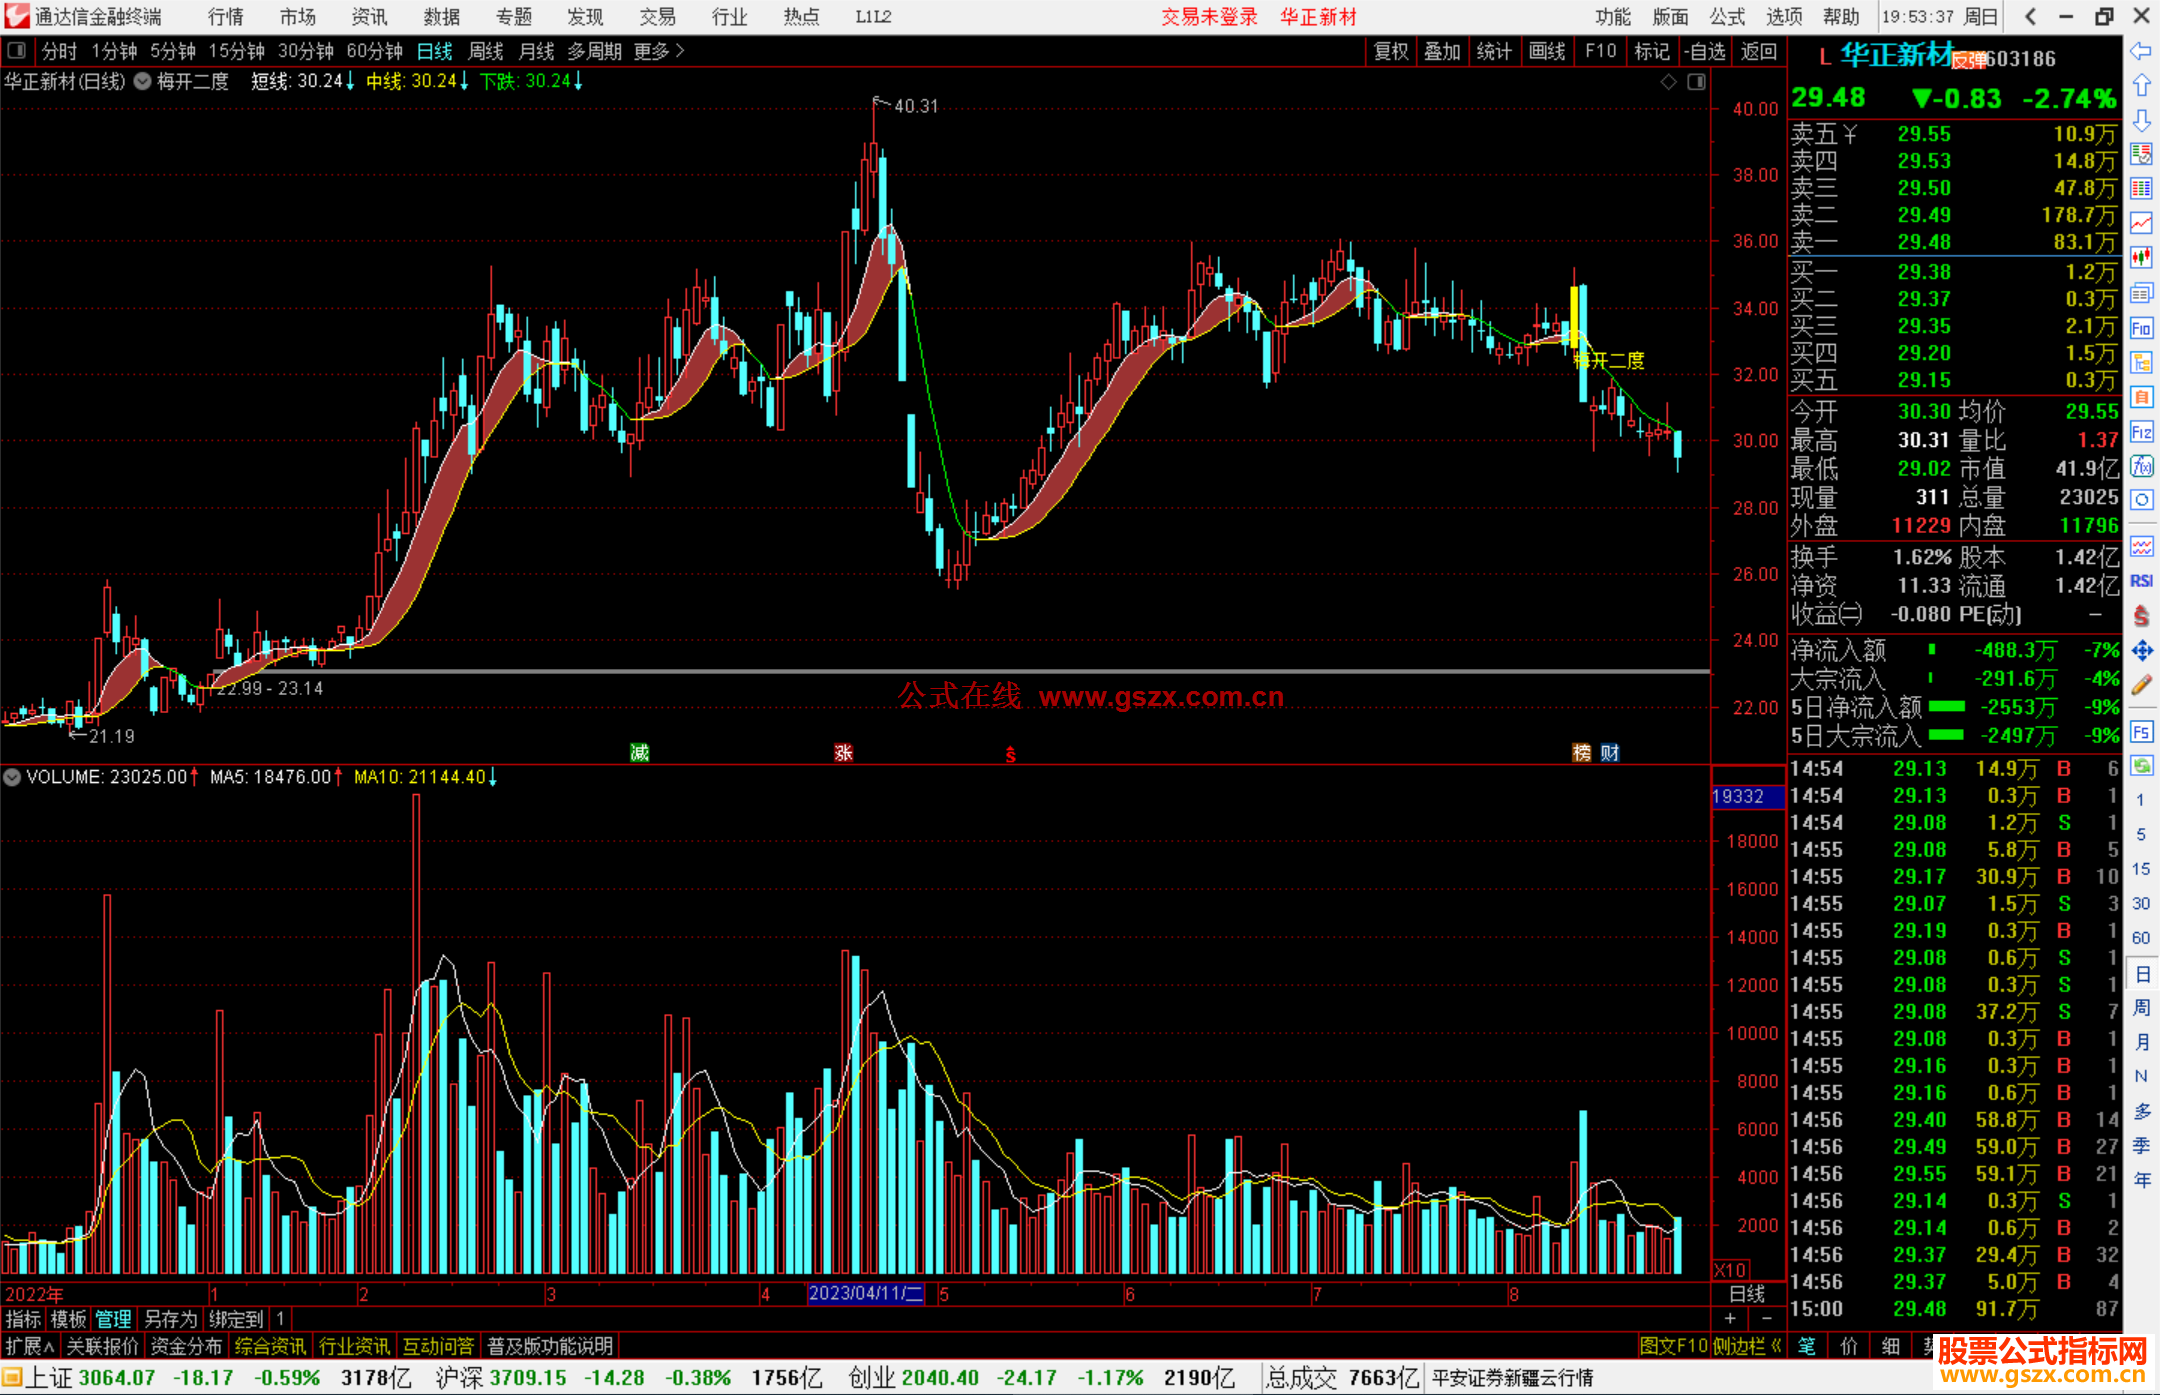Image resolution: width=2160 pixels, height=1395 pixels.
Task: Click the 另存为 button at bottom
Action: (170, 1319)
